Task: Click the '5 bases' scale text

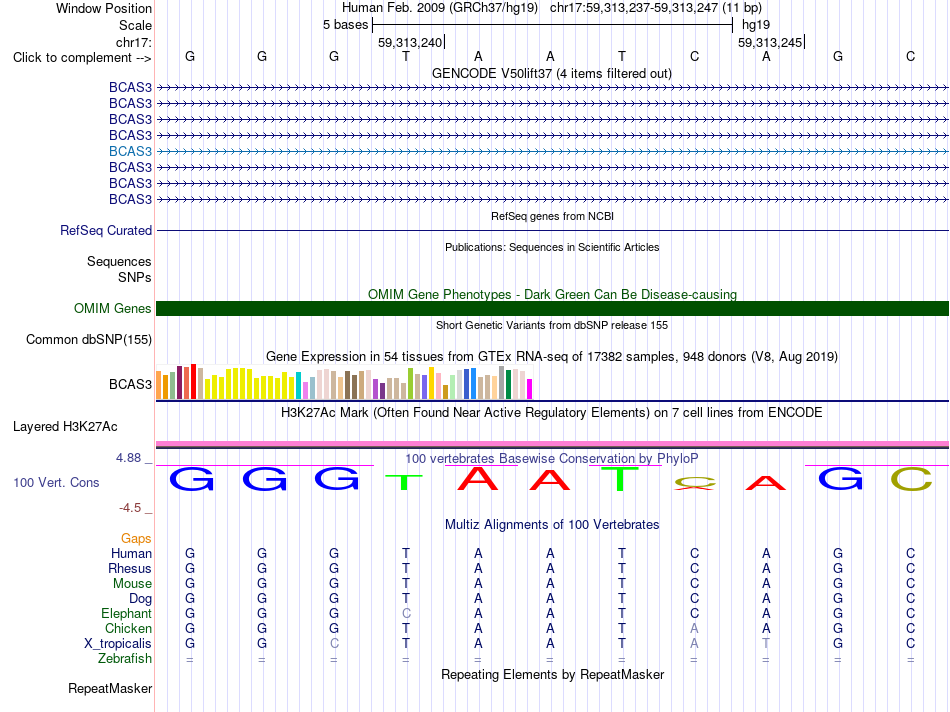Action: (x=345, y=25)
